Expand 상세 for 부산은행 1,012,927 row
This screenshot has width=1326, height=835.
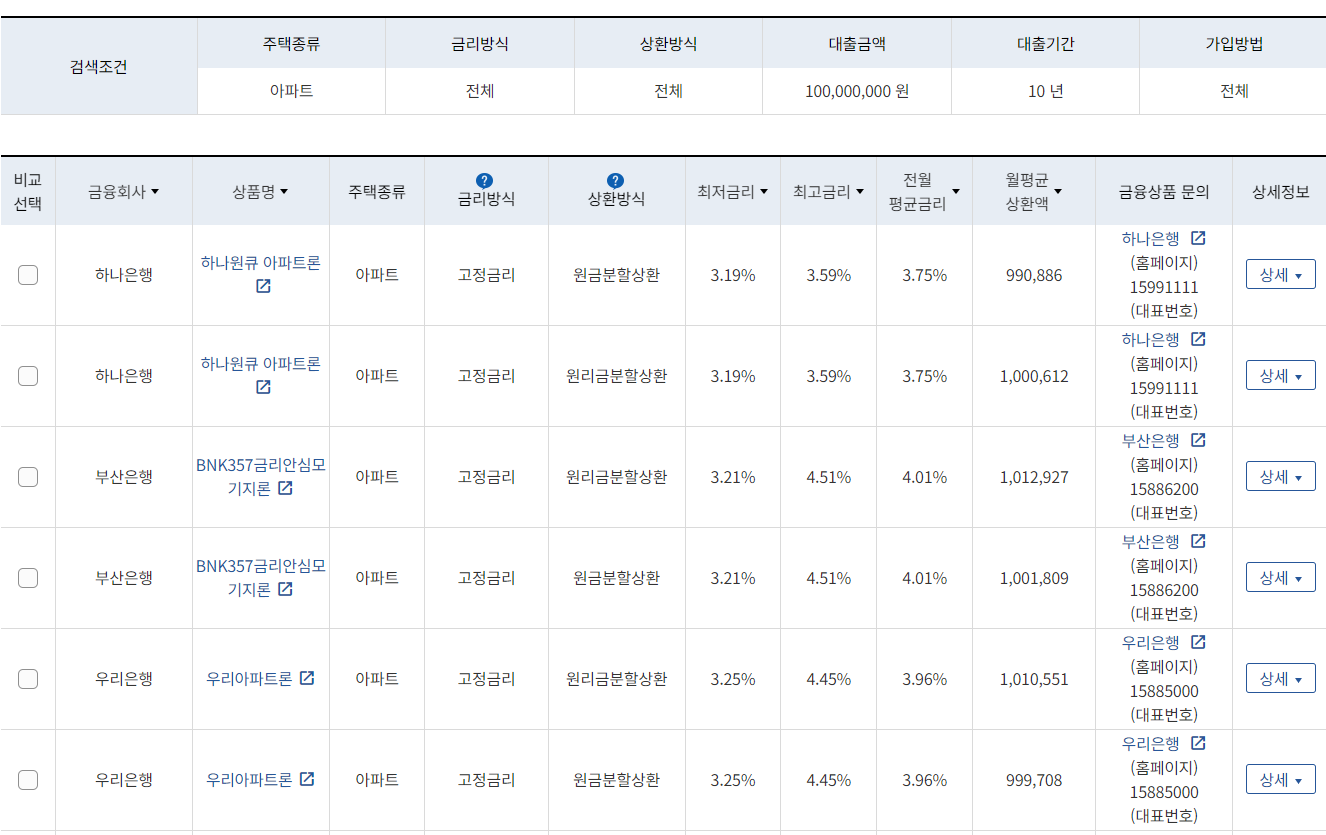[1280, 476]
